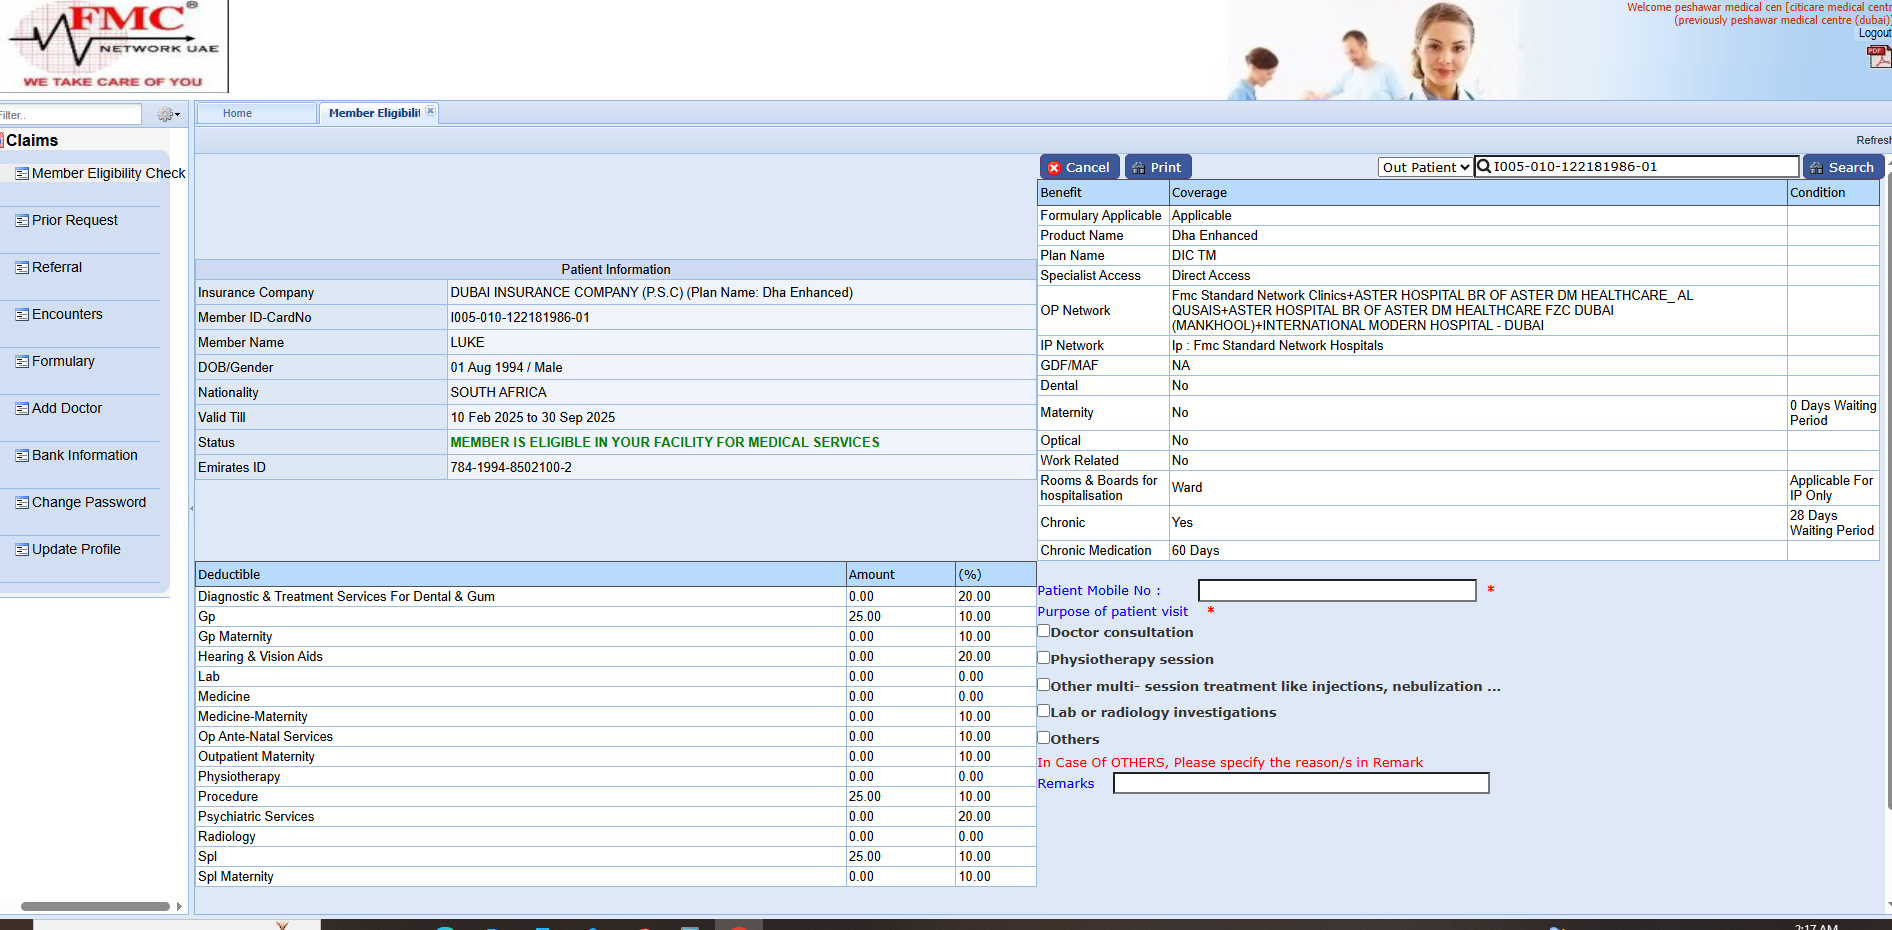Click the Bank Information sidebar icon

(22, 456)
